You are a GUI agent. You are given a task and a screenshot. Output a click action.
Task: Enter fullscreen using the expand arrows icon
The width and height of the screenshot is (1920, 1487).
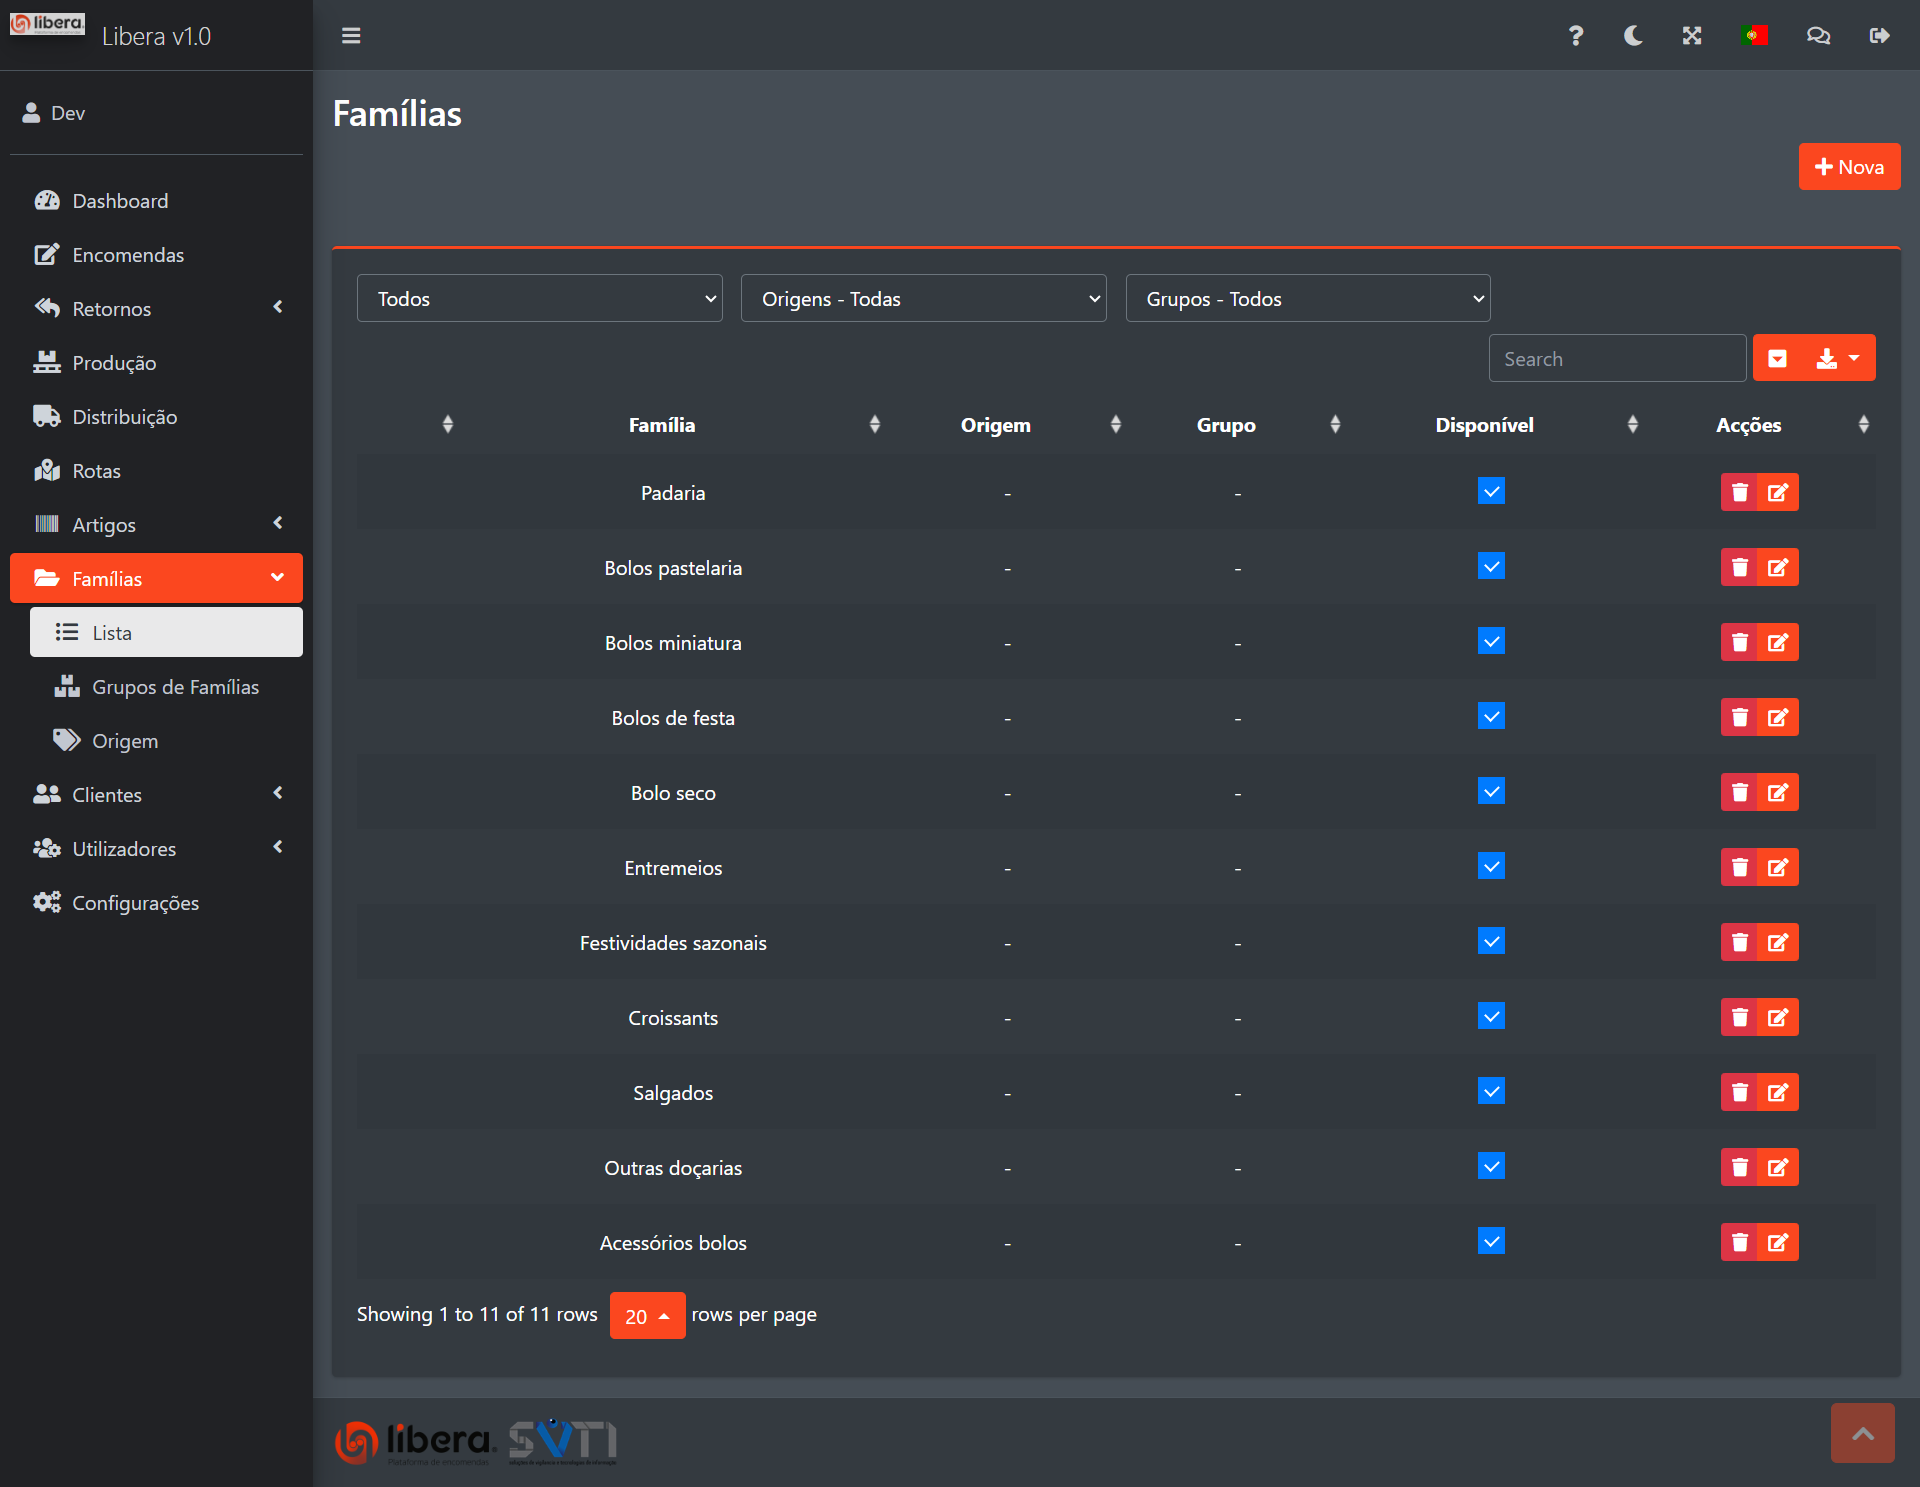click(1691, 36)
